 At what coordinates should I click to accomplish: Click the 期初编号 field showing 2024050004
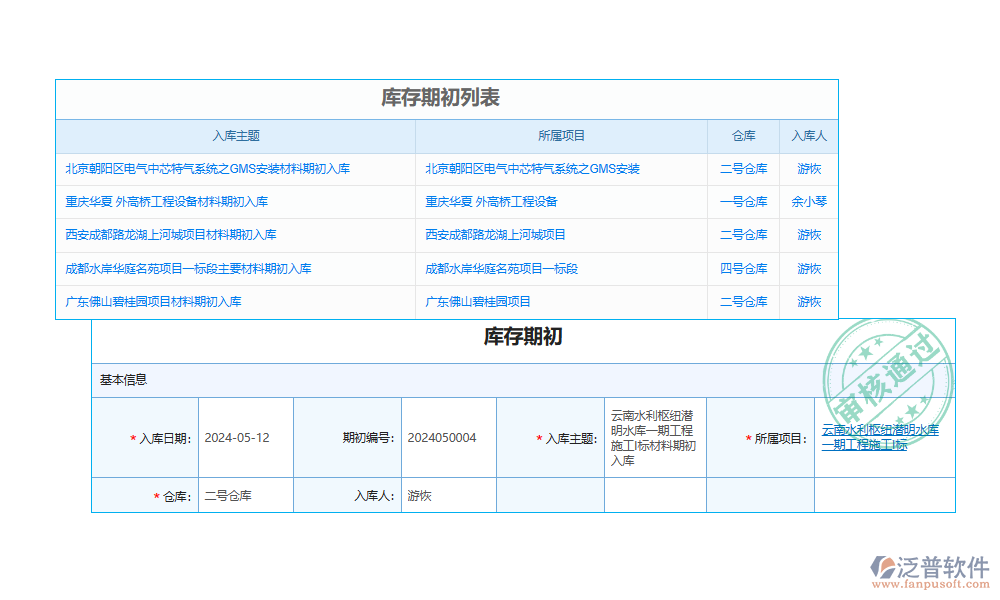[x=438, y=438]
